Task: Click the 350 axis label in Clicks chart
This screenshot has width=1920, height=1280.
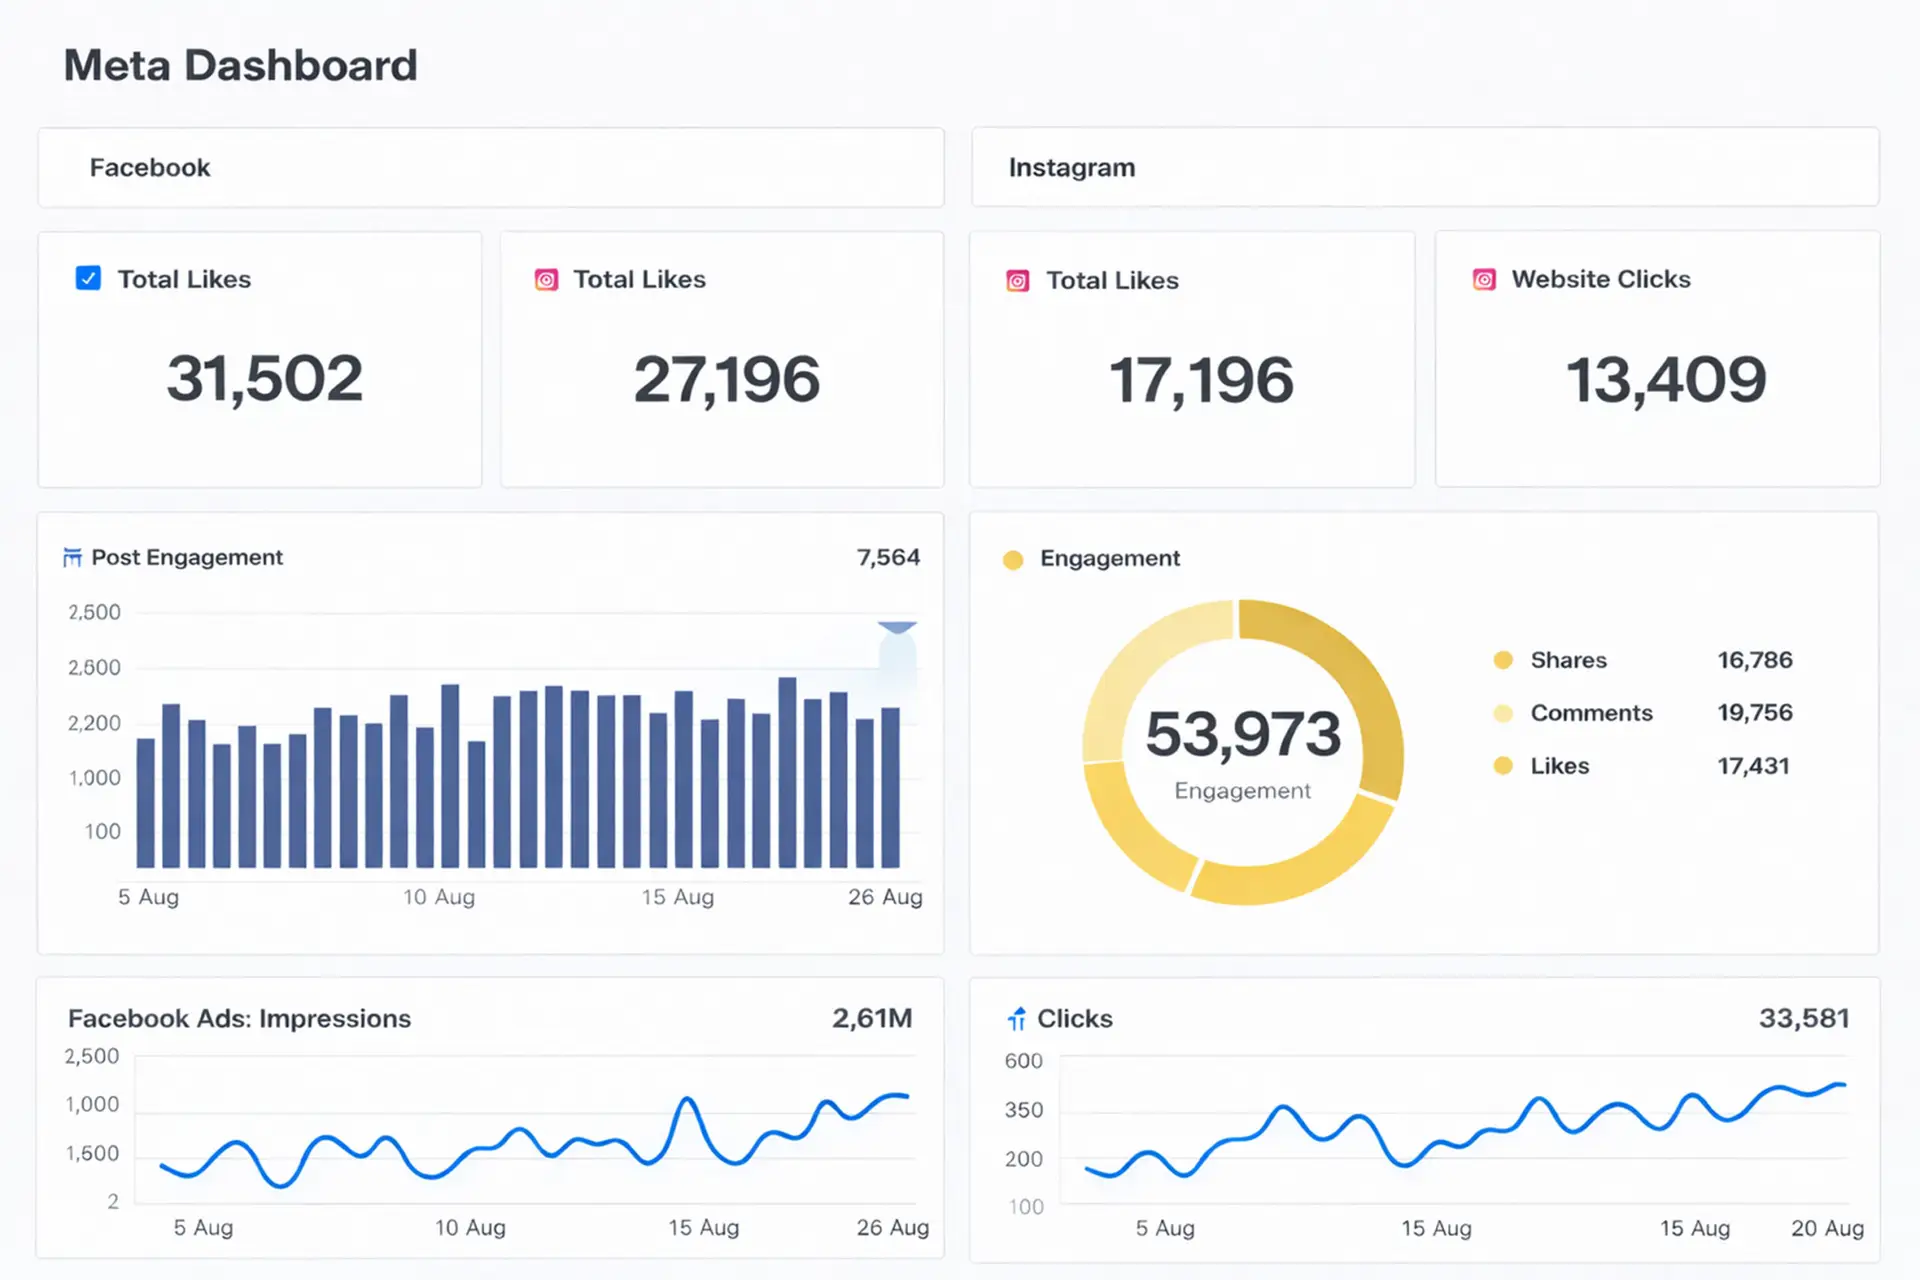Action: 1023,1110
